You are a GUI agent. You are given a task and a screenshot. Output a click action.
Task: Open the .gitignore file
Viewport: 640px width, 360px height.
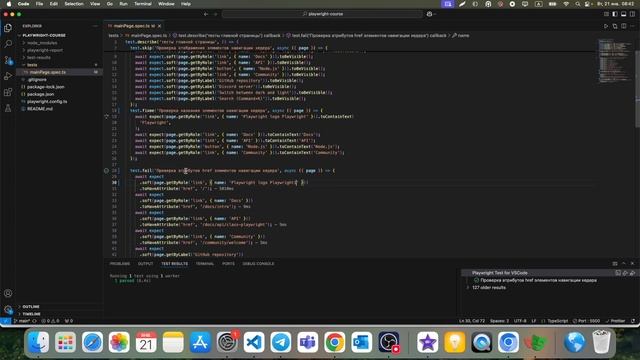click(x=37, y=80)
